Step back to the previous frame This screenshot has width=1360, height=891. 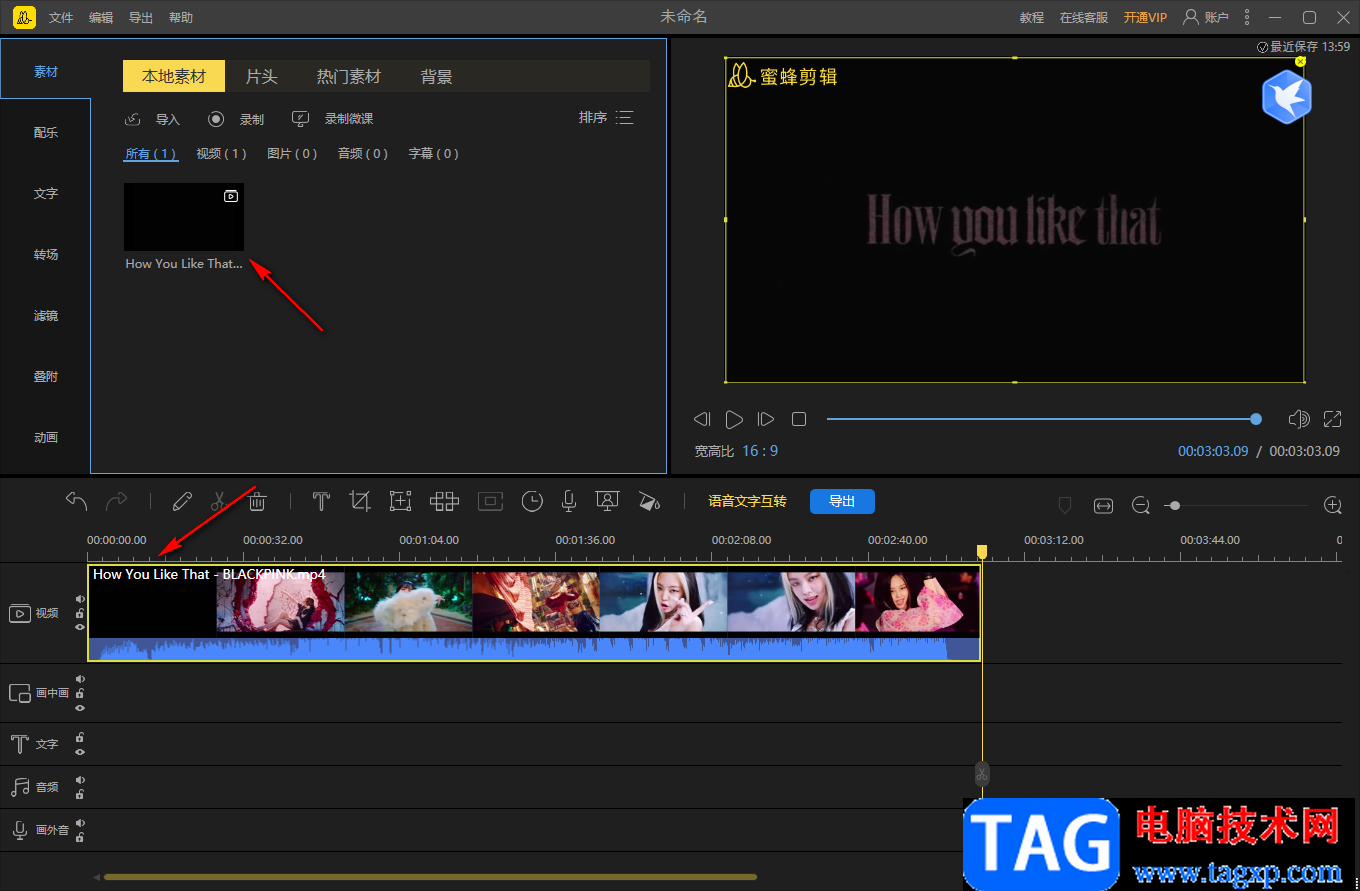click(702, 419)
